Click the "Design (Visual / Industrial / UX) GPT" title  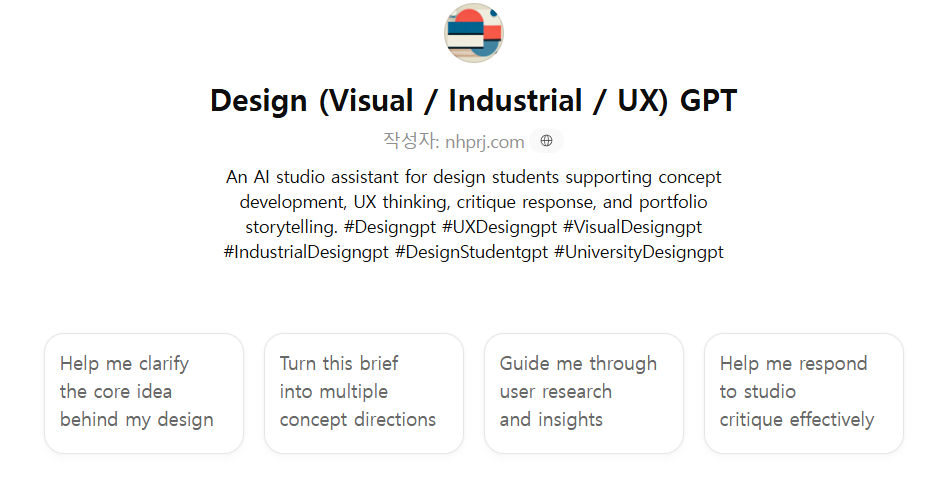[x=473, y=101]
